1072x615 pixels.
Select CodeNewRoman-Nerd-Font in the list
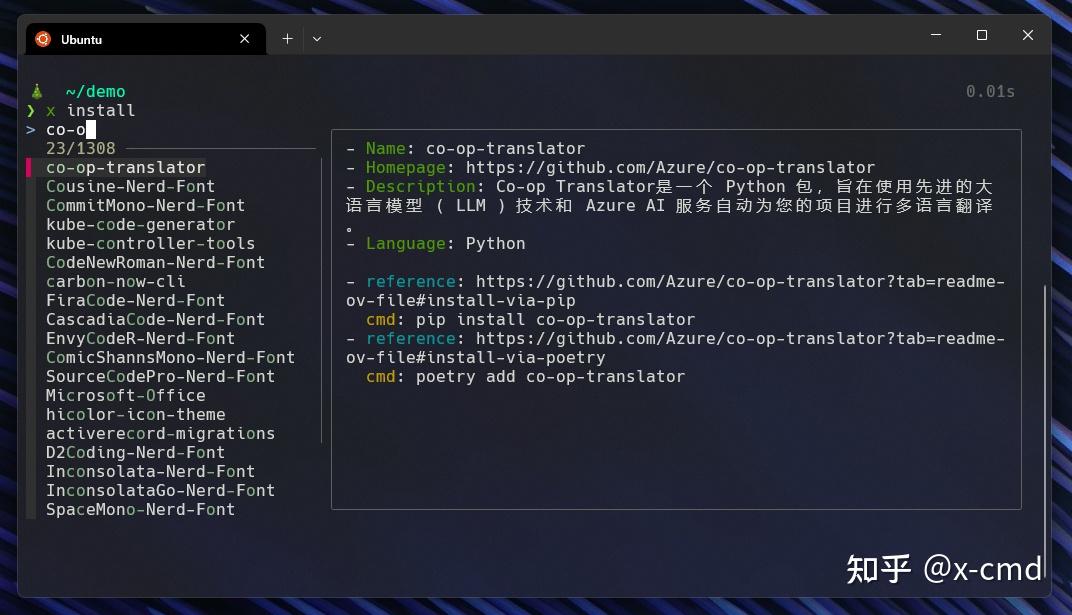tap(155, 262)
